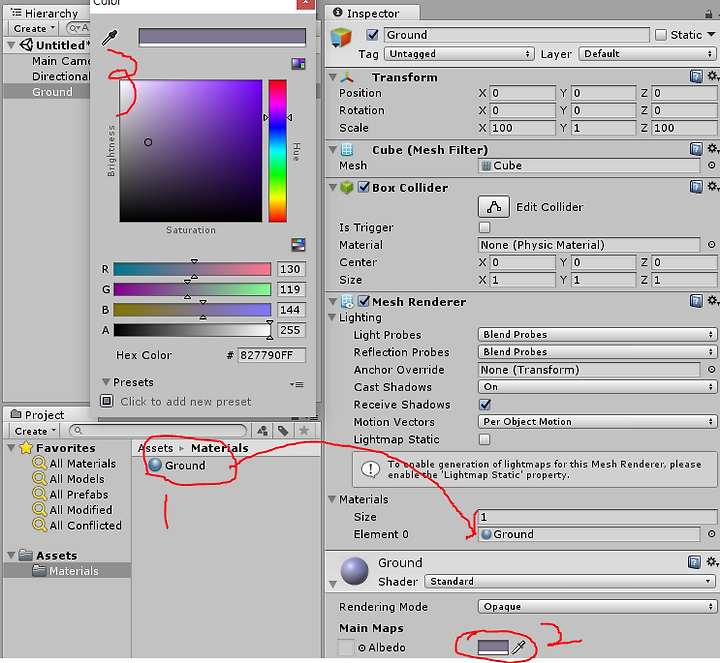The height and width of the screenshot is (663, 720).
Task: Open the Reflection Probes dropdown
Action: (597, 352)
